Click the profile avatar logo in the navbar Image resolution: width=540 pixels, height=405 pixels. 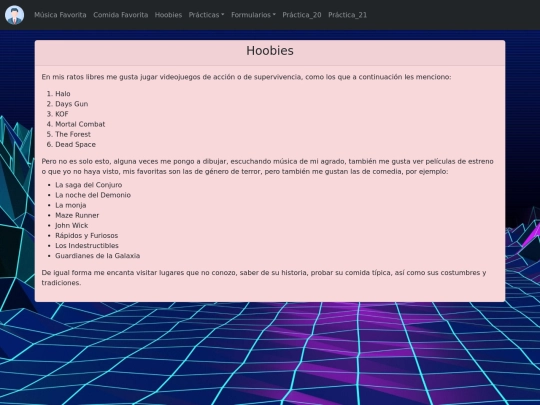14,15
